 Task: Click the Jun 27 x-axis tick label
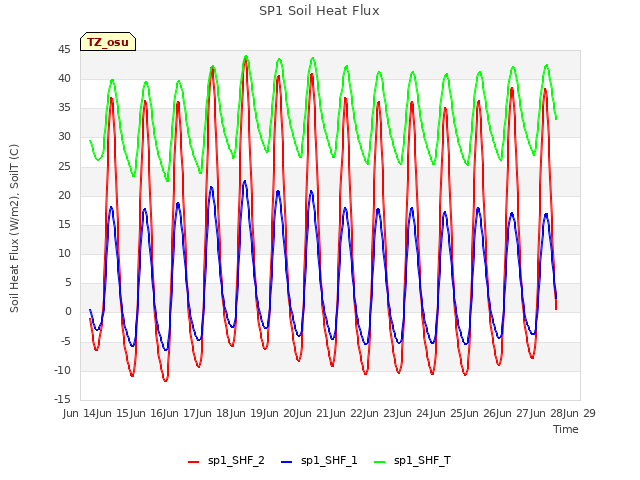click(x=513, y=413)
